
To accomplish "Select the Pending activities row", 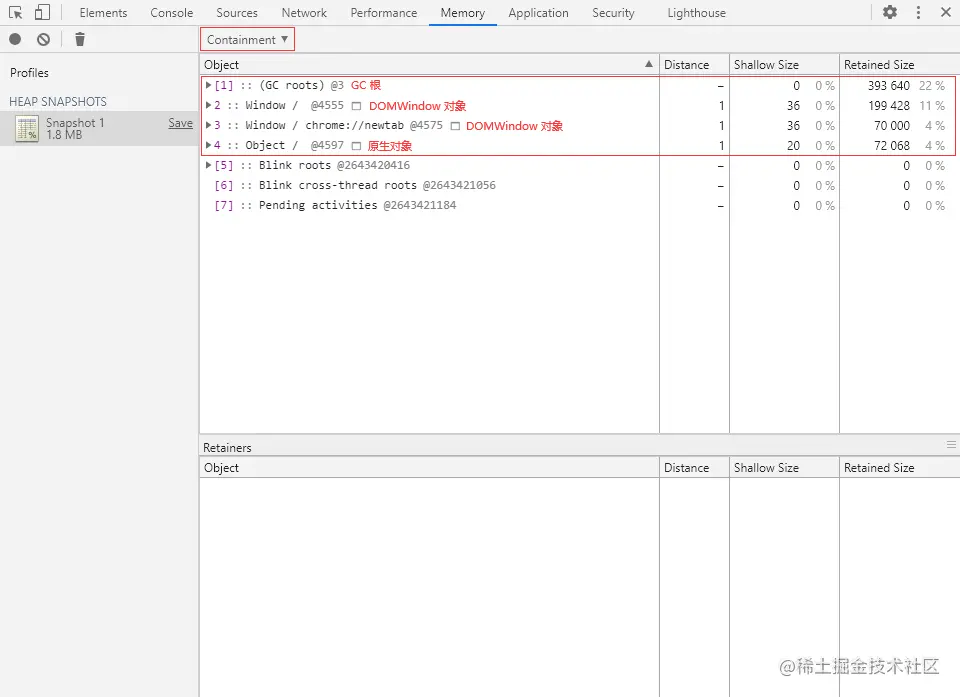I will (580, 205).
